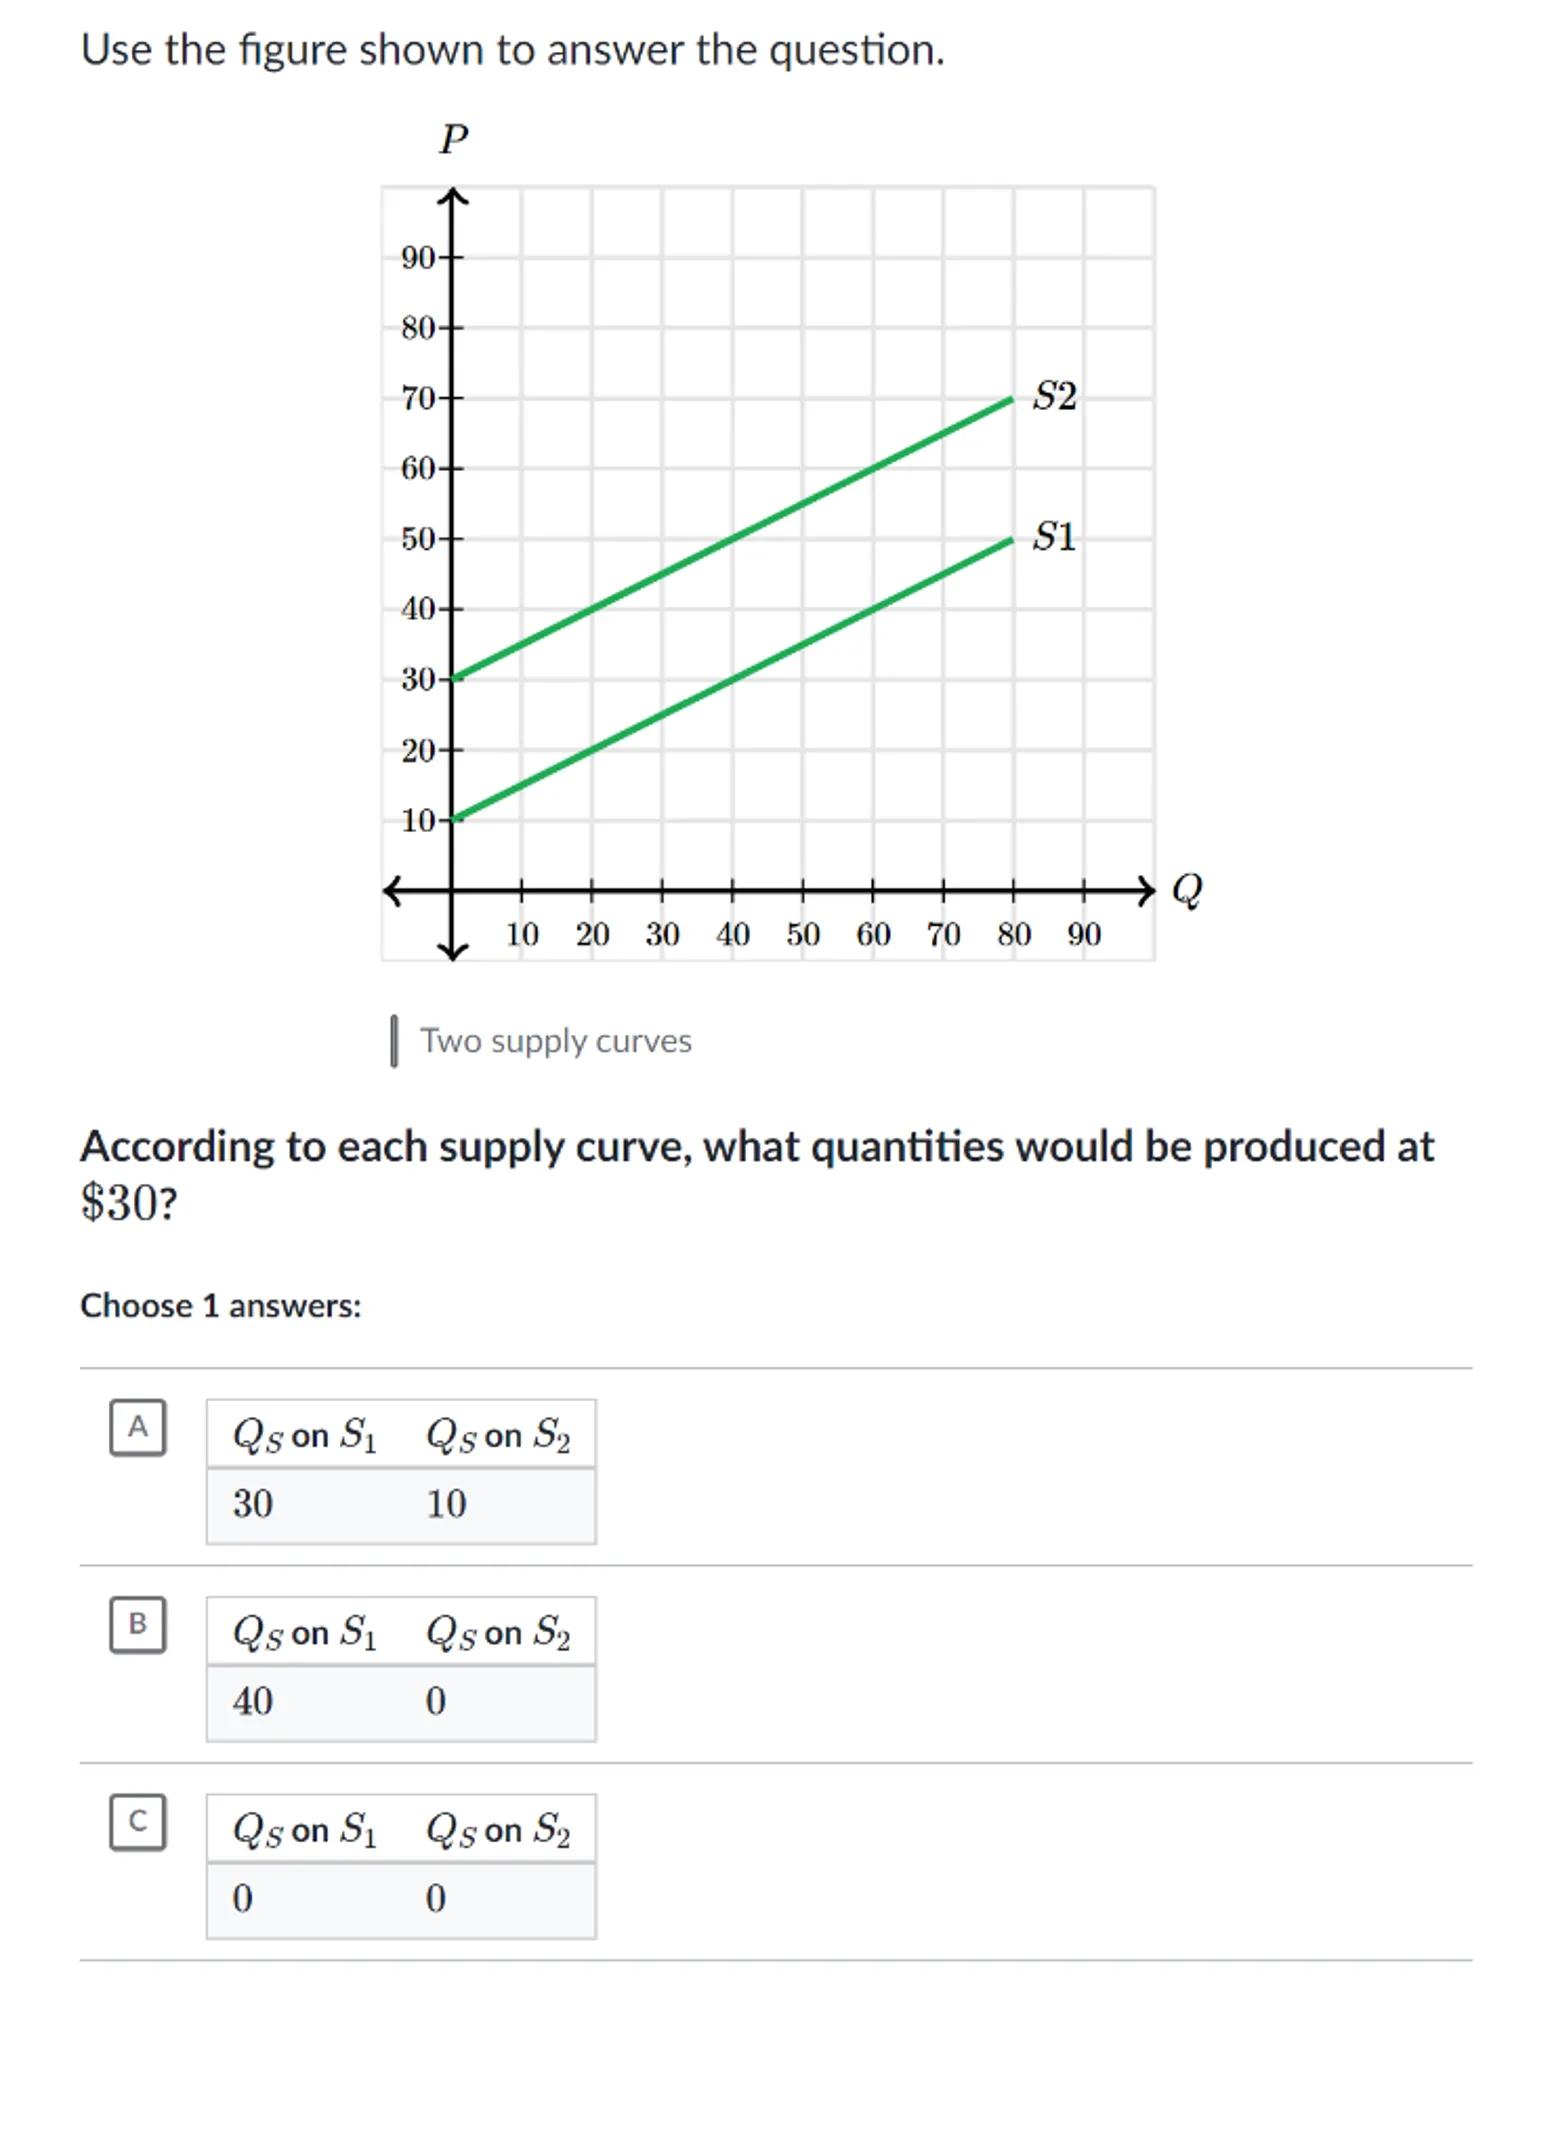The image size is (1552, 2150).
Task: Select answer choice B
Action: pyautogui.click(x=138, y=1624)
